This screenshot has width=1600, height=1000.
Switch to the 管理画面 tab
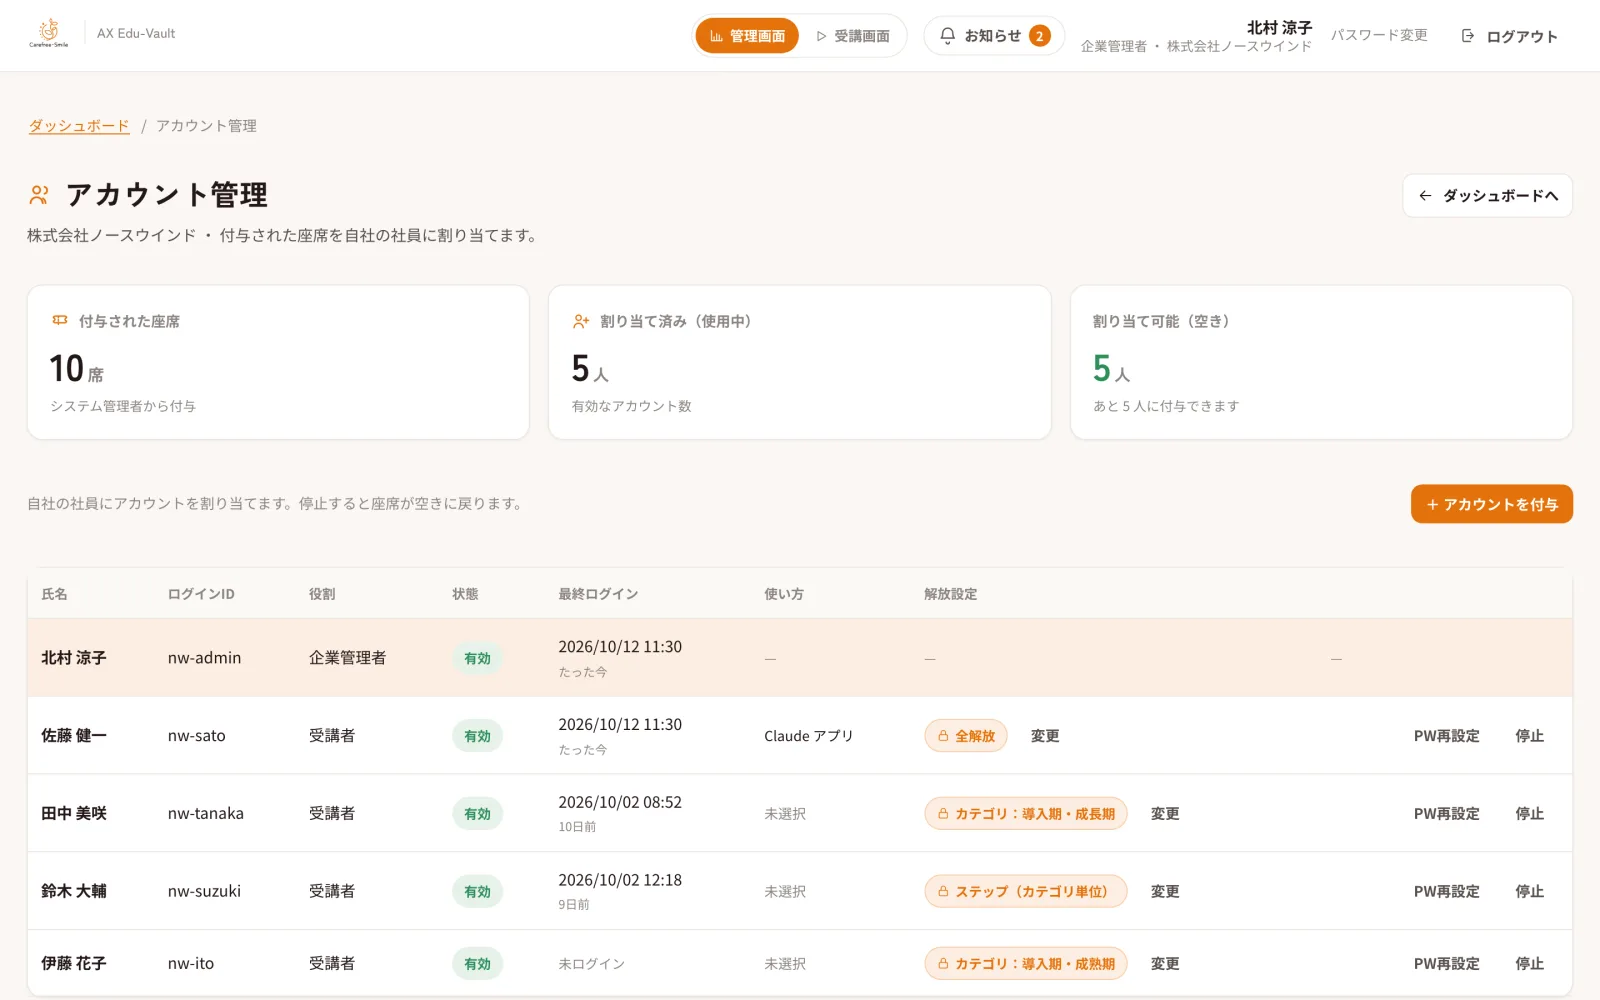pyautogui.click(x=747, y=36)
